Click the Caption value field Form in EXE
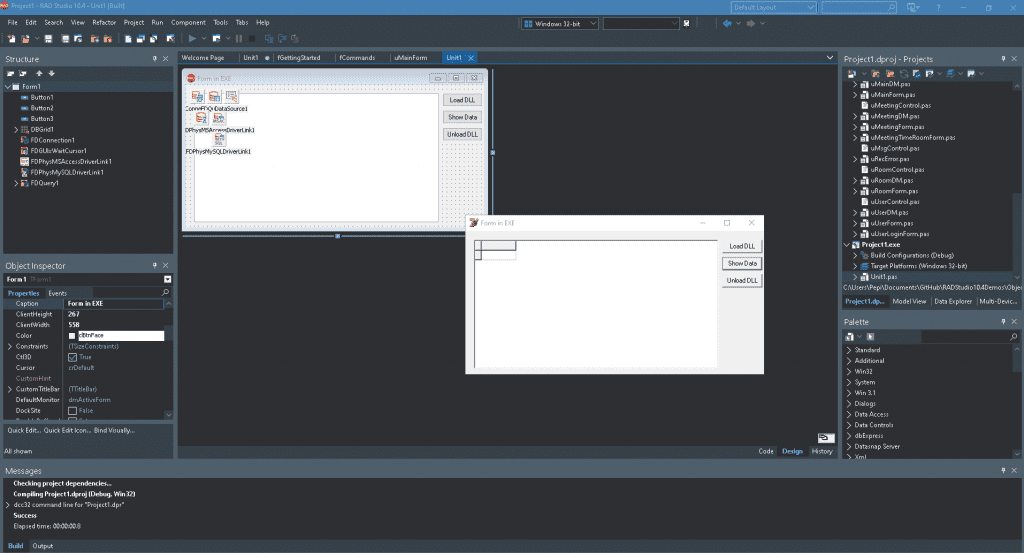The image size is (1024, 553). (x=114, y=304)
